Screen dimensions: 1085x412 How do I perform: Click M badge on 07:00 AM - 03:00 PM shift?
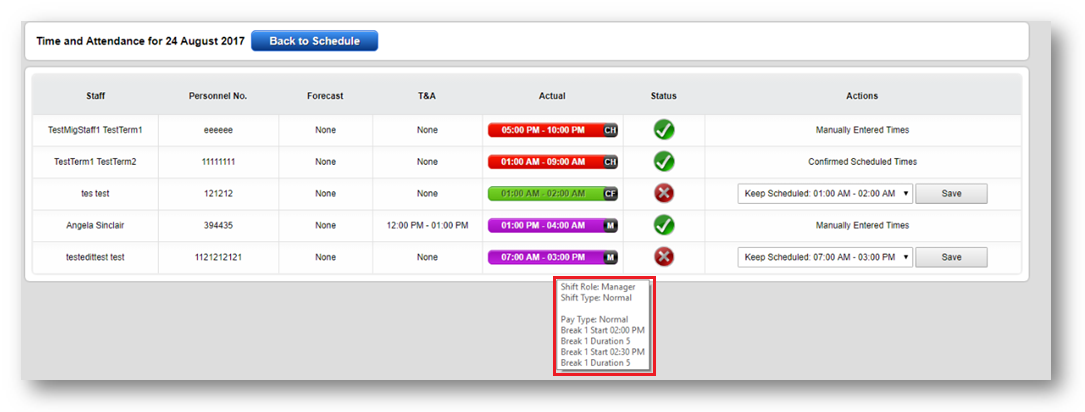click(x=610, y=258)
